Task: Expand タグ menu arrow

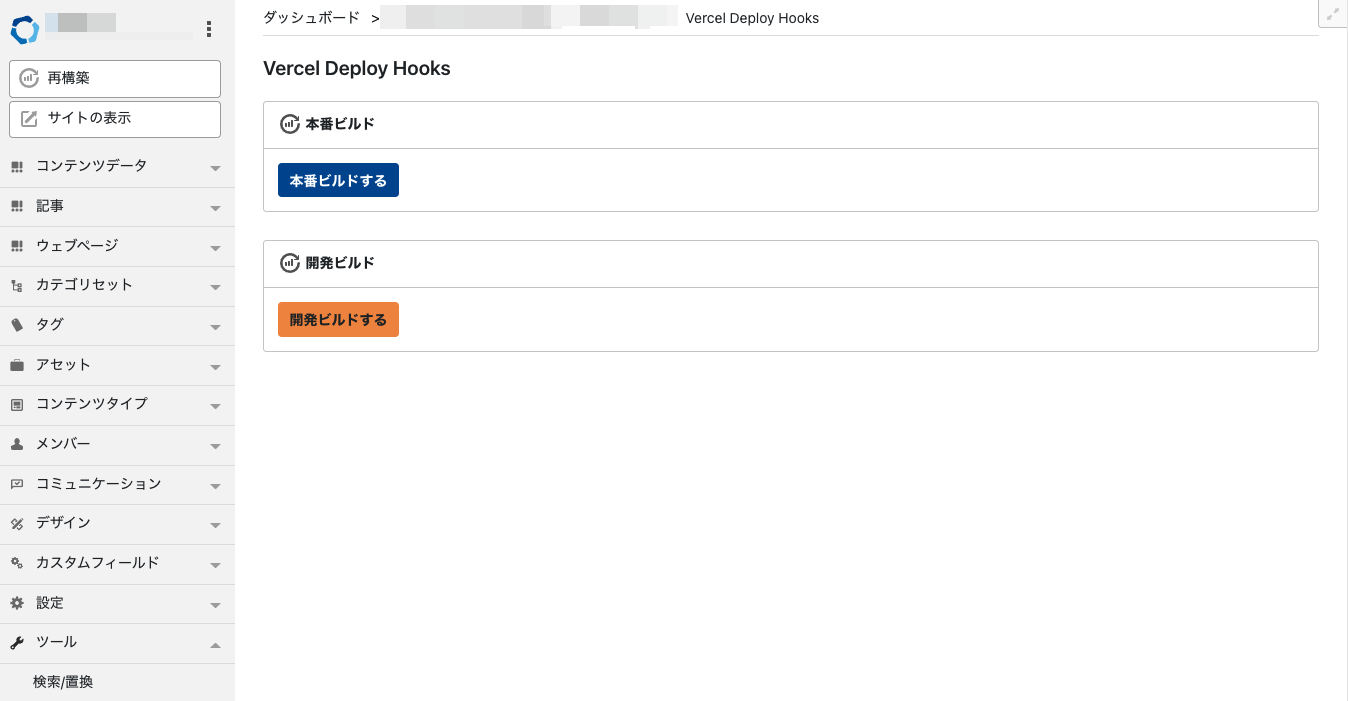Action: tap(216, 327)
